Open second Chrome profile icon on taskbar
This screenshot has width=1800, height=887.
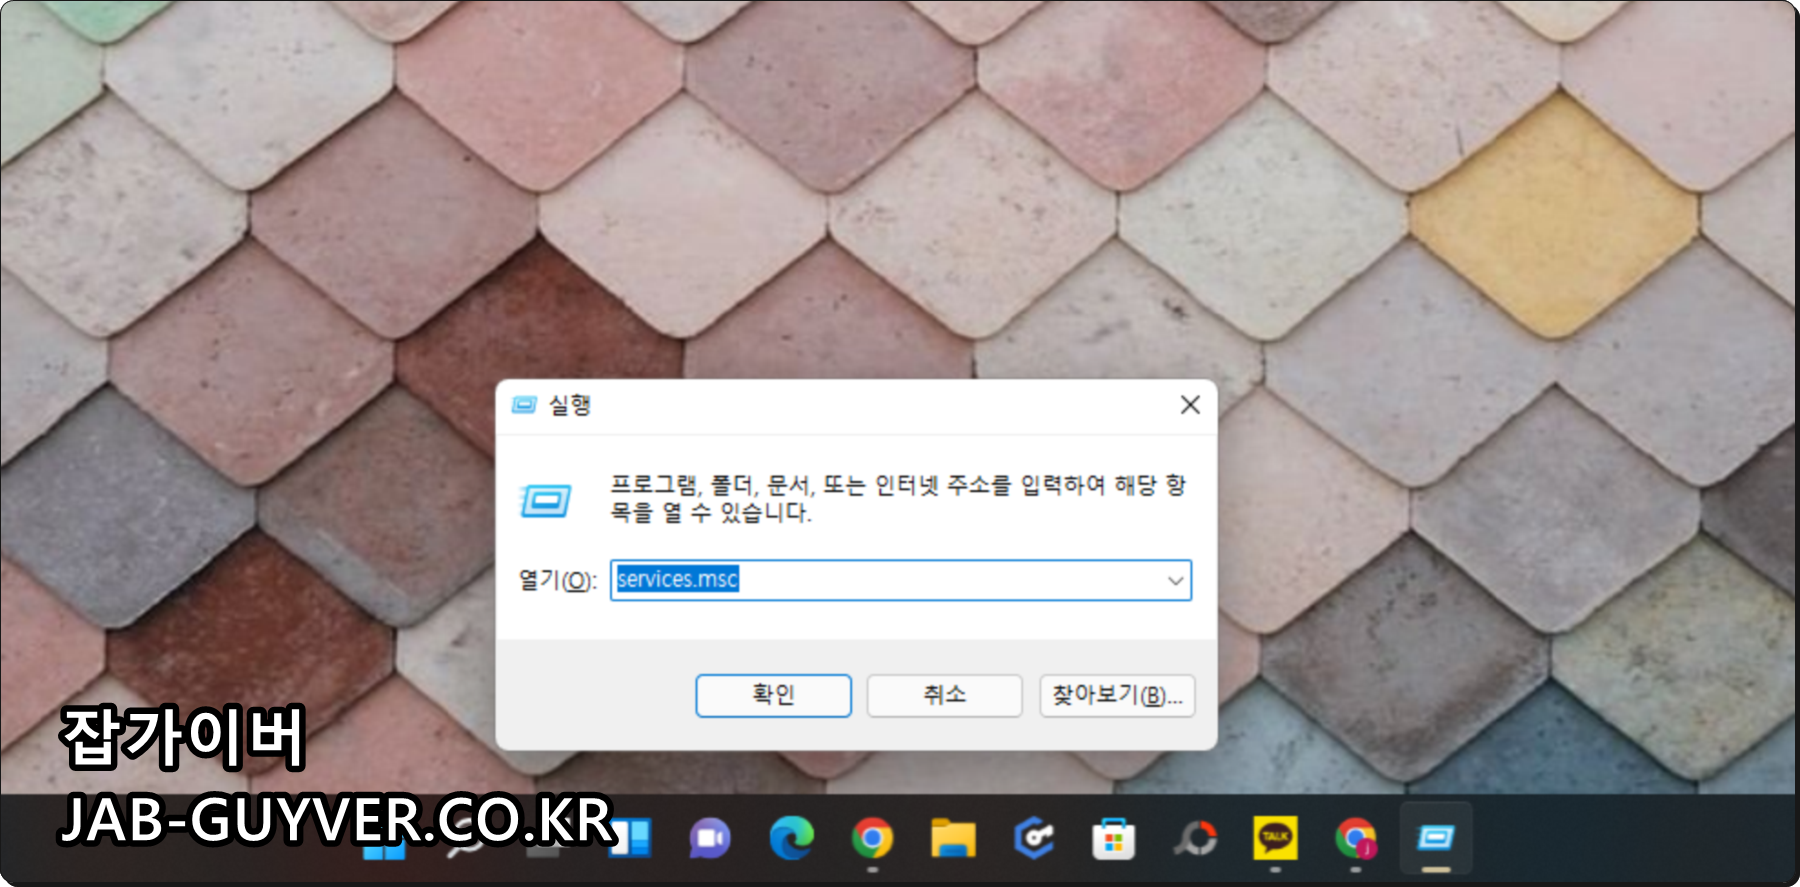click(1356, 838)
